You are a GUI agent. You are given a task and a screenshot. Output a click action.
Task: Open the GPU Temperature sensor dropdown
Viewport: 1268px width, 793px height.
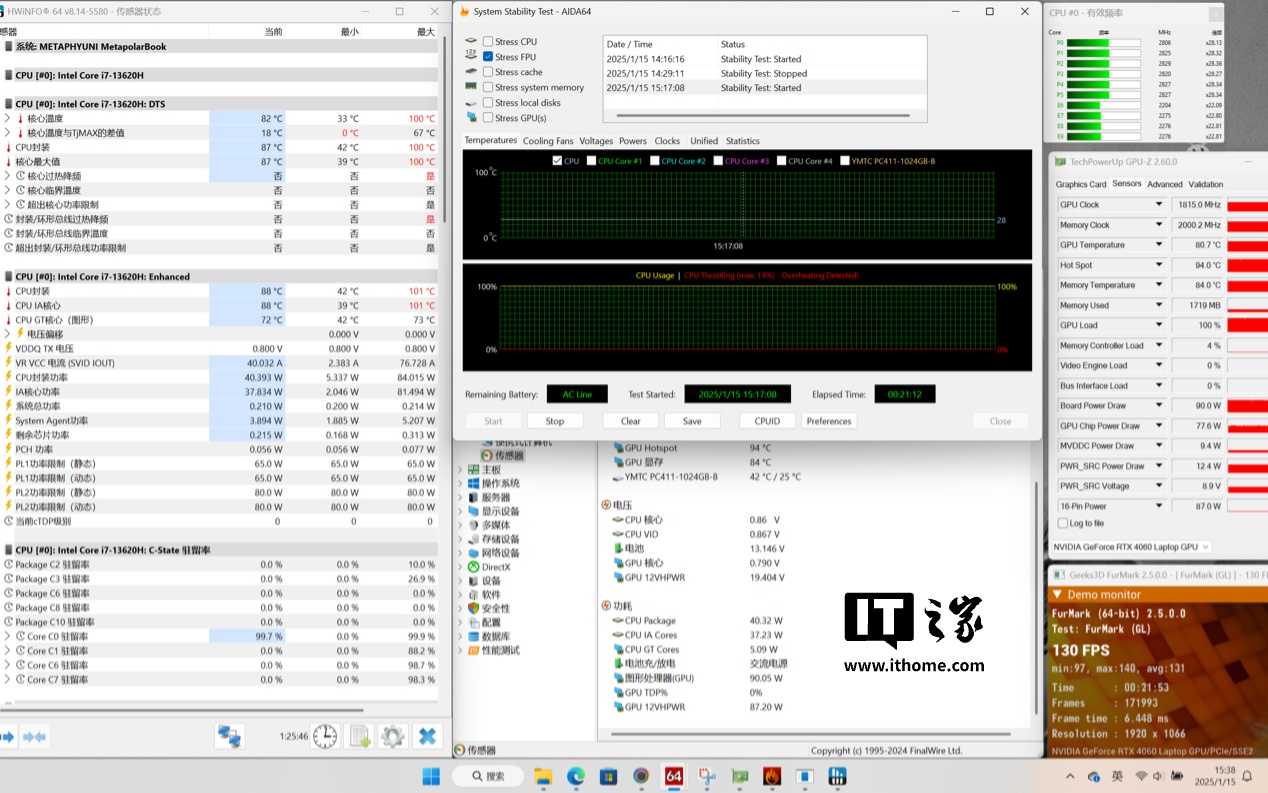[x=1159, y=245]
